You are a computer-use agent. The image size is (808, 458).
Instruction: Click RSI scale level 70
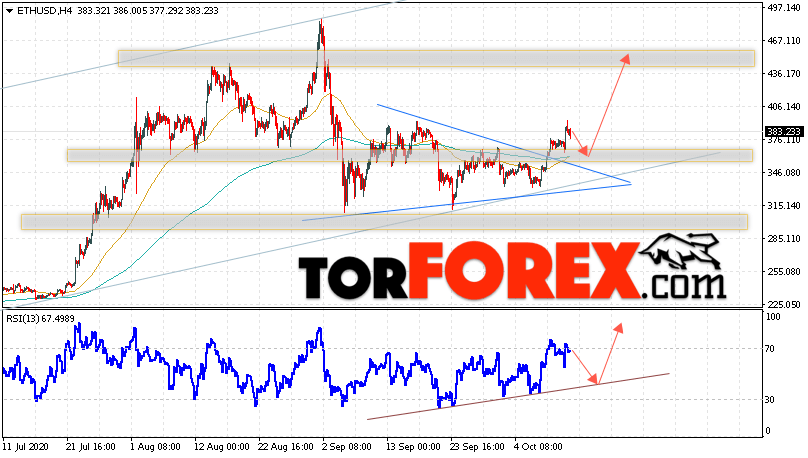click(x=770, y=349)
